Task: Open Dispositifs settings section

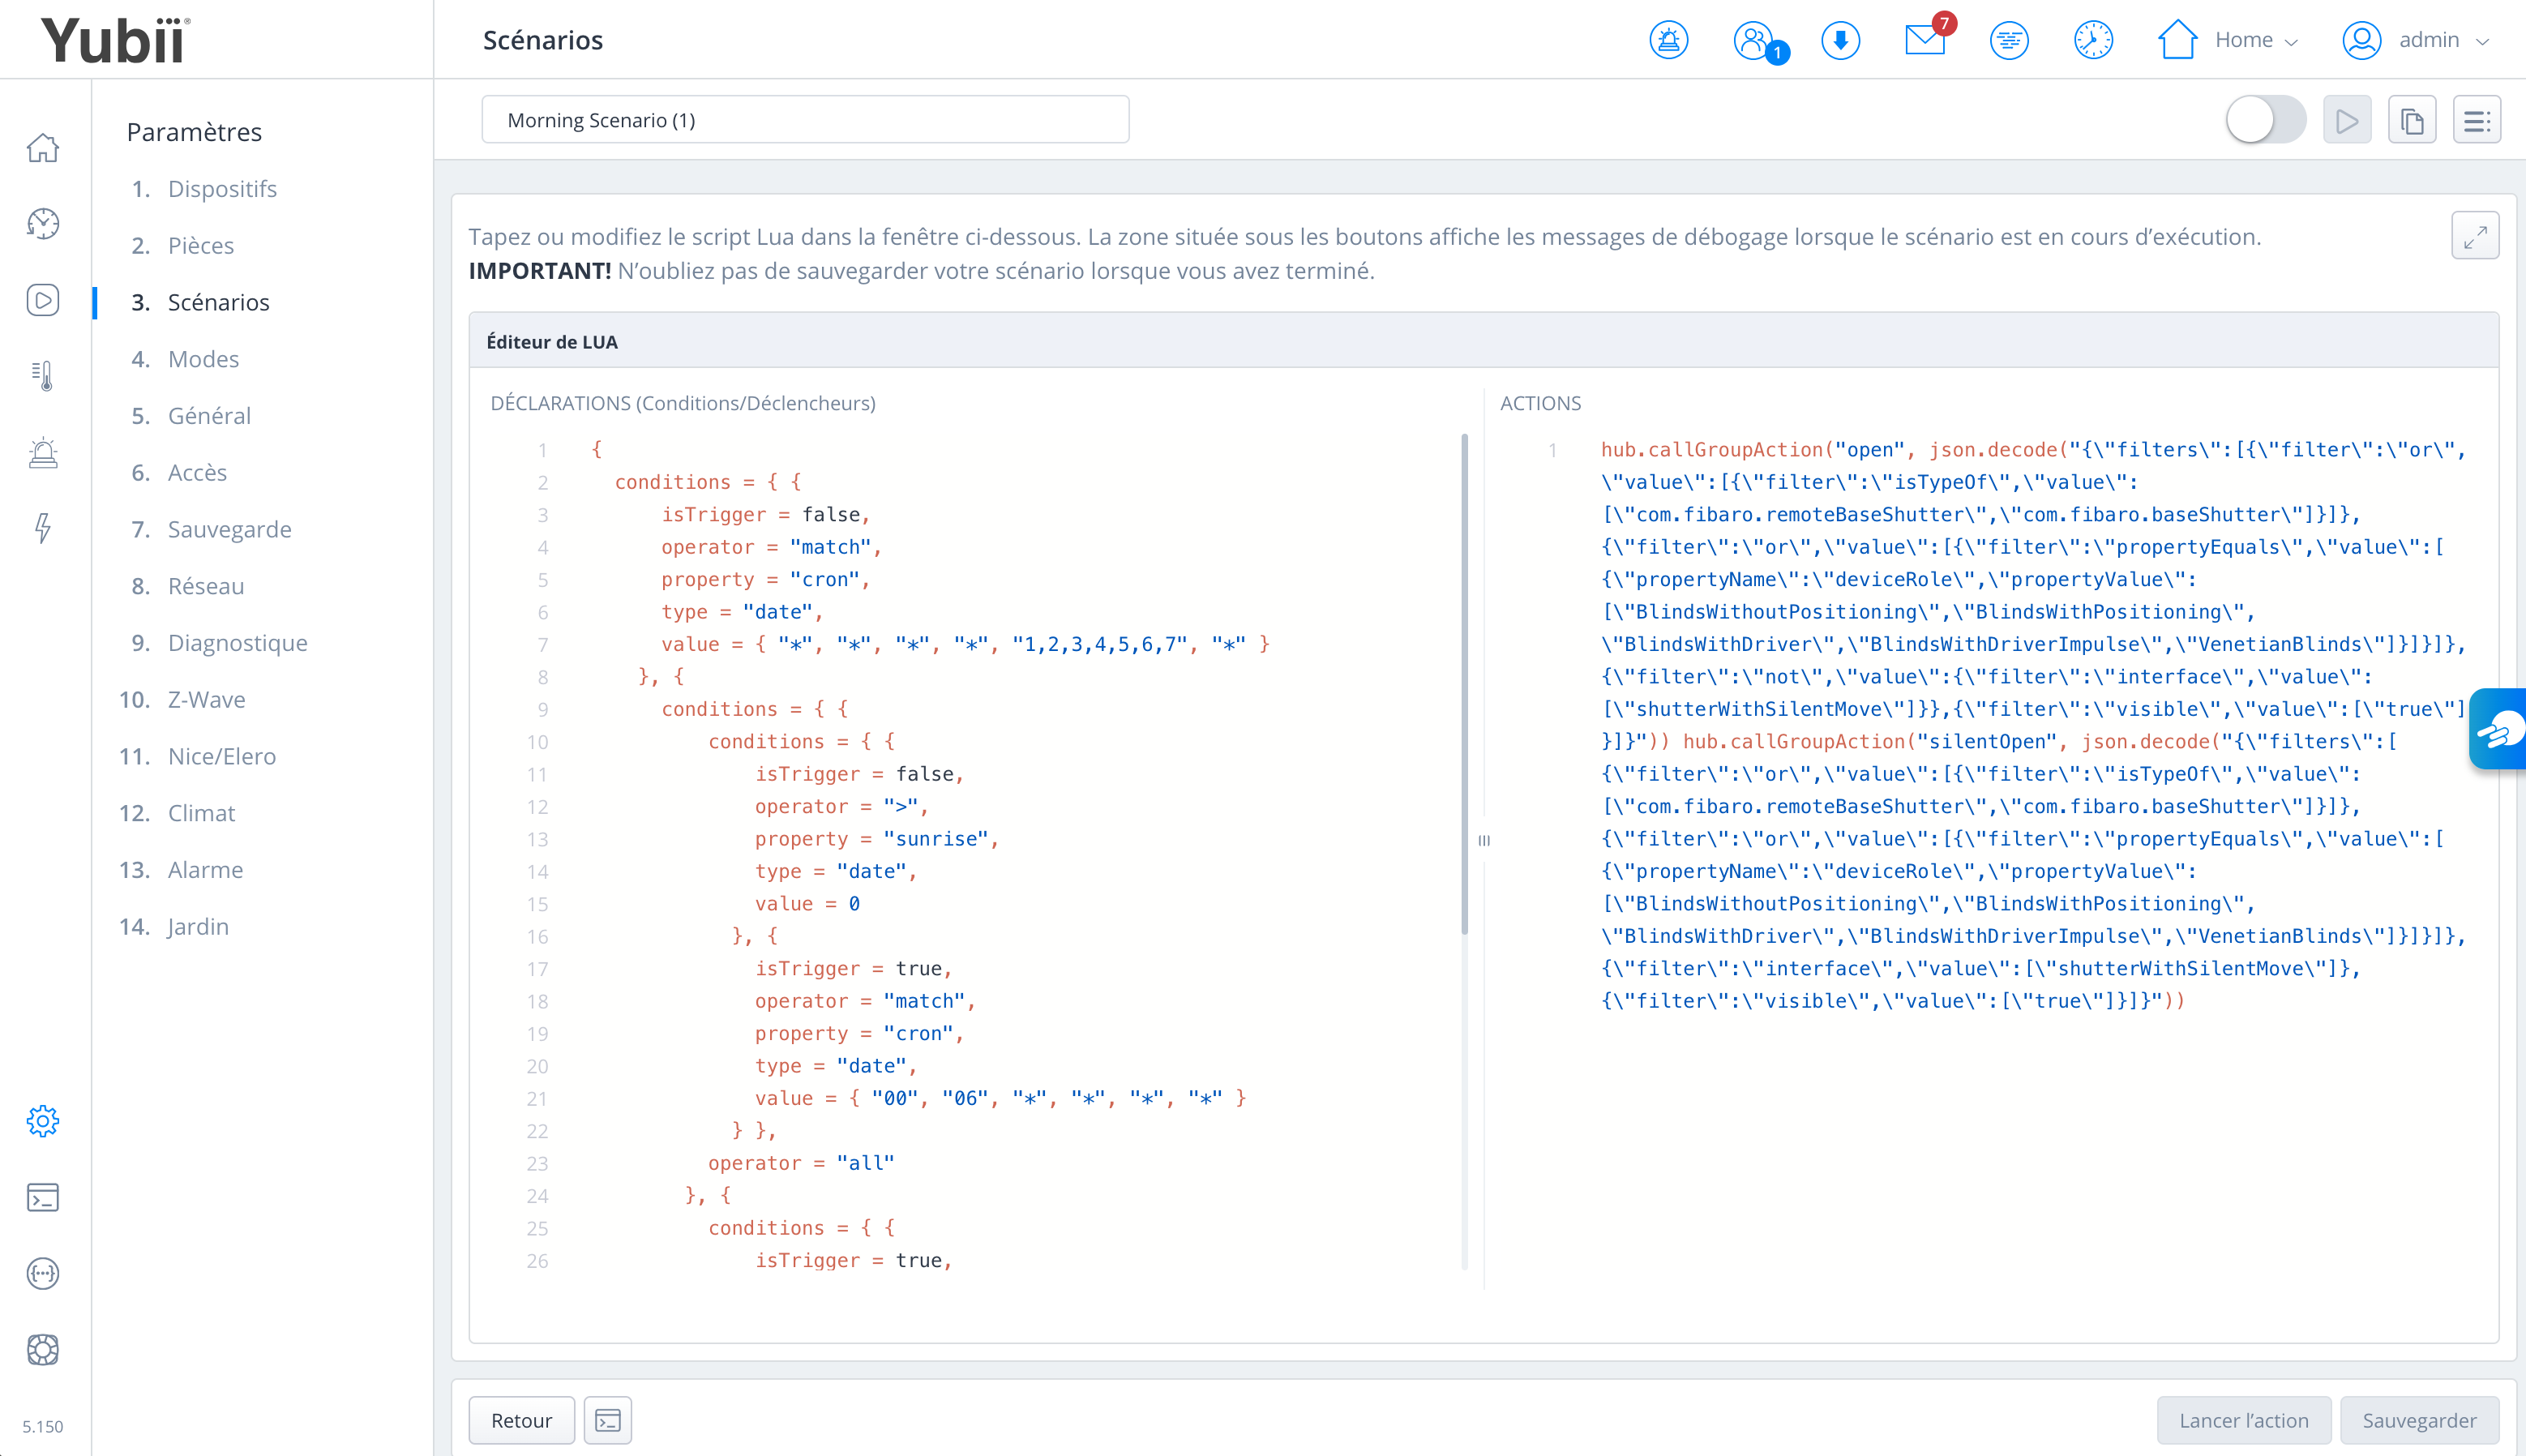Action: pos(222,189)
